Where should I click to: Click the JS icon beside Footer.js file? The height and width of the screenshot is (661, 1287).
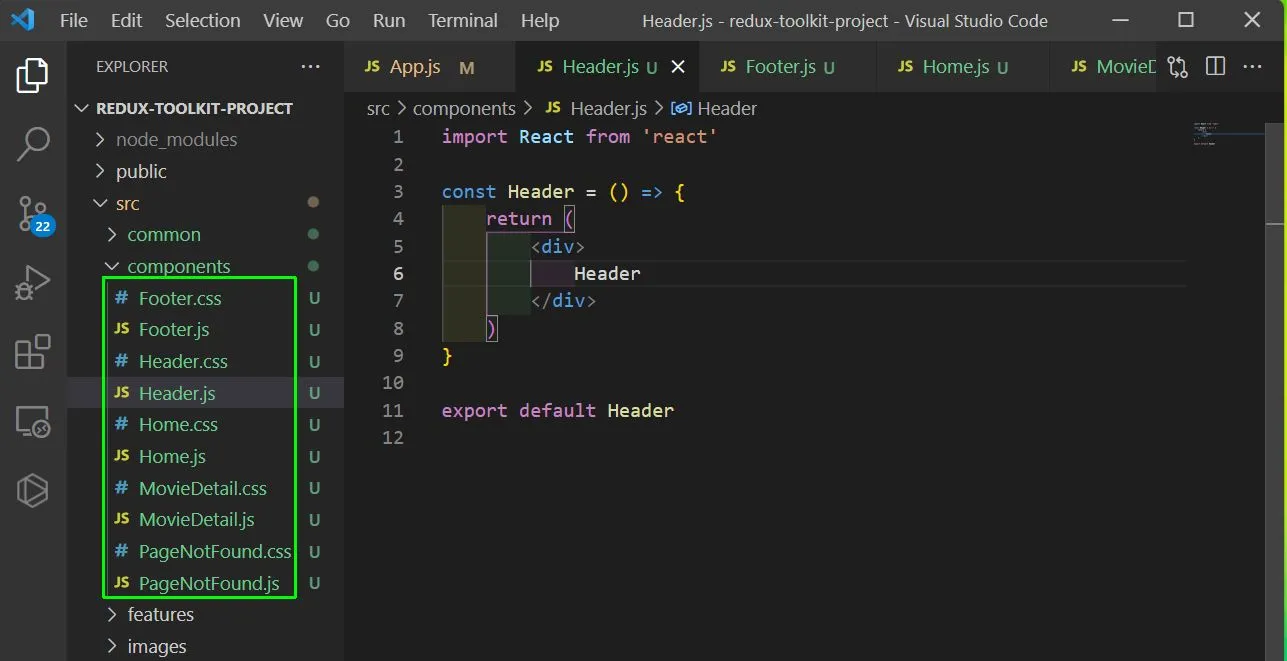click(122, 329)
